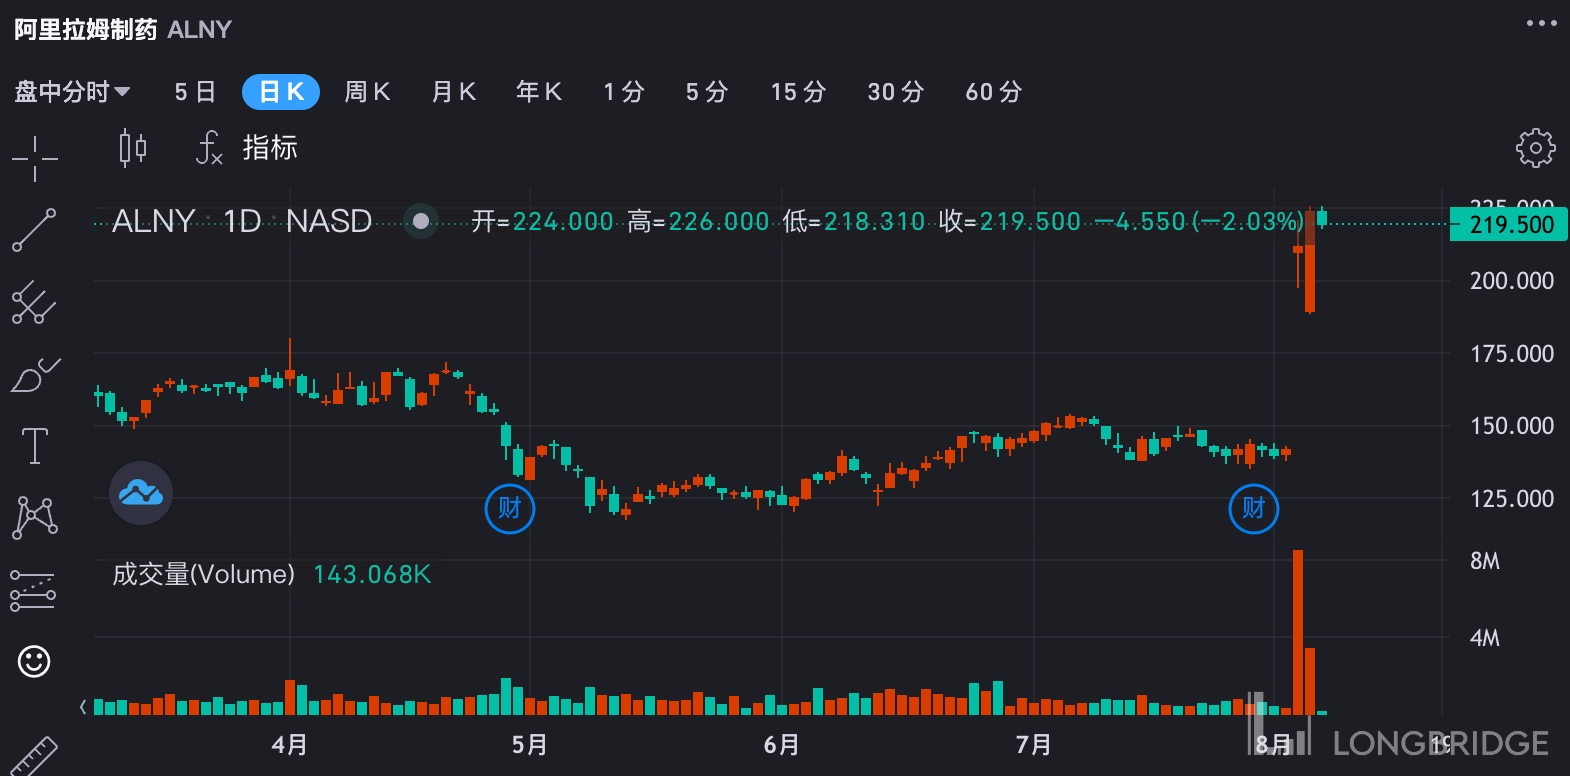Switch to the 60分 interval

[994, 92]
